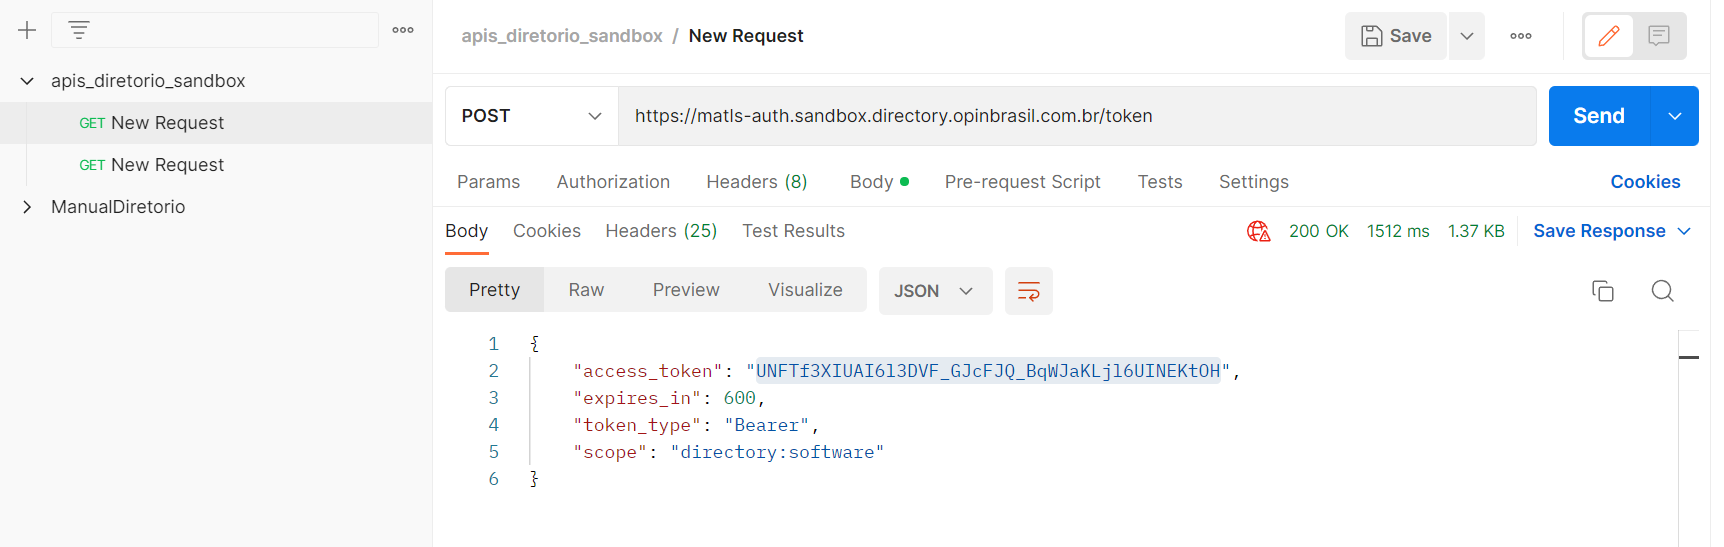Image resolution: width=1724 pixels, height=547 pixels.
Task: Collapse the apis_diretorio_sandbox collection
Action: (x=27, y=81)
